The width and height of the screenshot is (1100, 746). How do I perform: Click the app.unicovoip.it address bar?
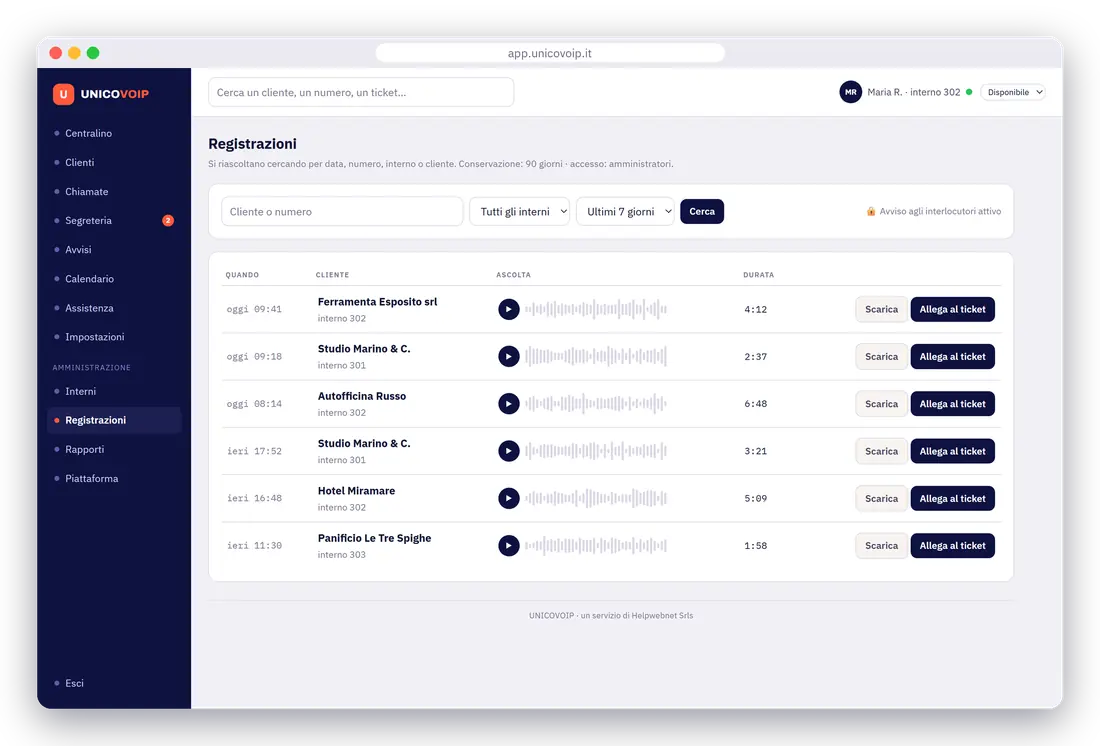click(550, 53)
